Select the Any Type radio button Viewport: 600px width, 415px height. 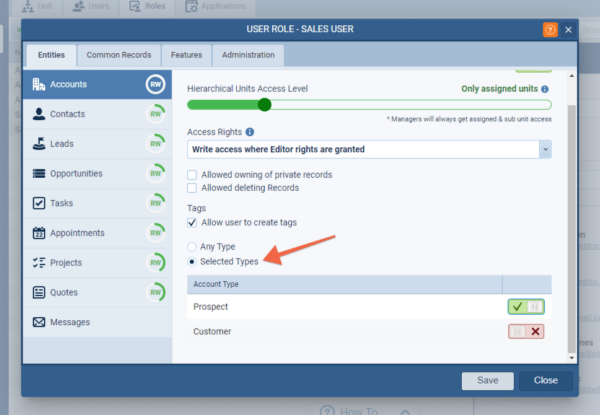click(193, 246)
